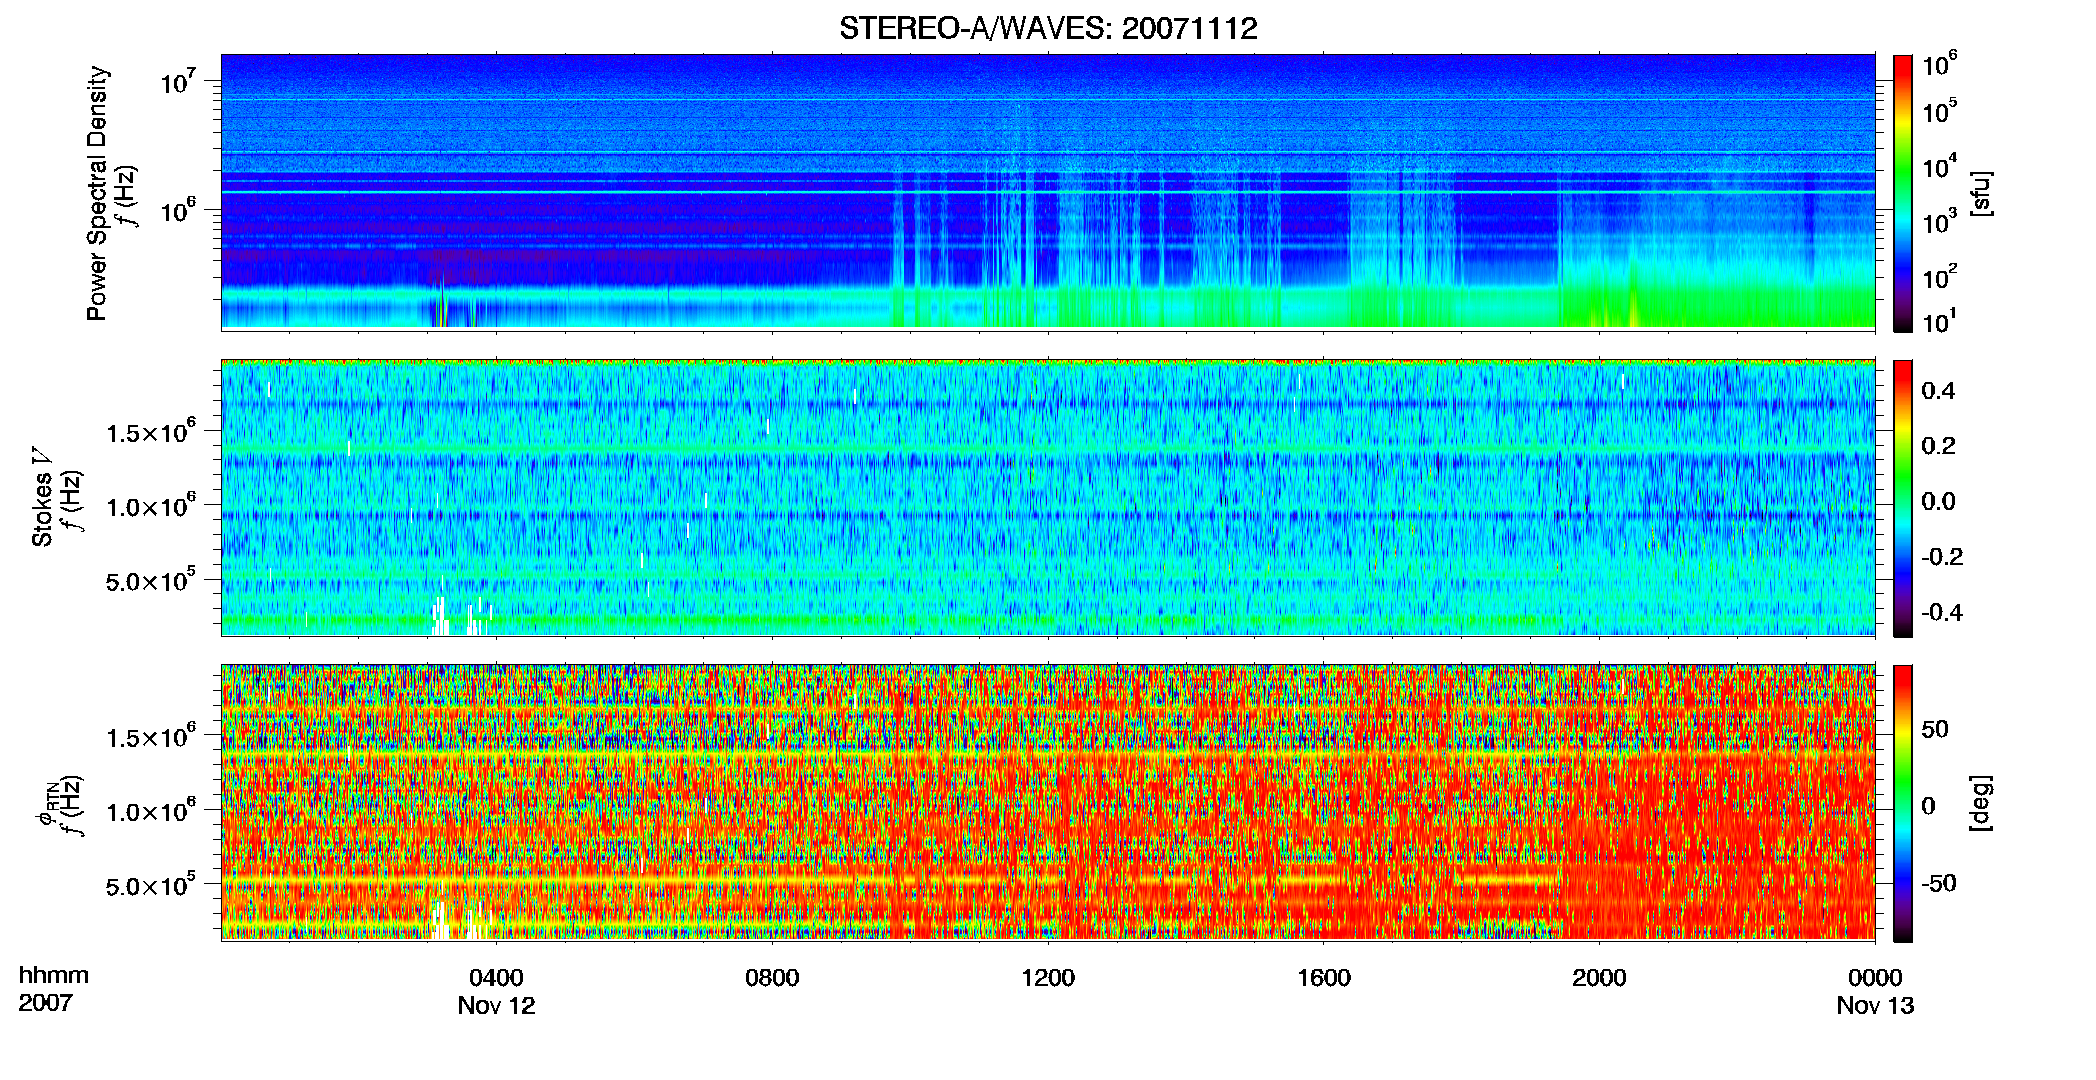Viewport: 2096px width, 1080px height.
Task: Select the 10^3 value on sfu colorbar
Action: pyautogui.click(x=1939, y=222)
